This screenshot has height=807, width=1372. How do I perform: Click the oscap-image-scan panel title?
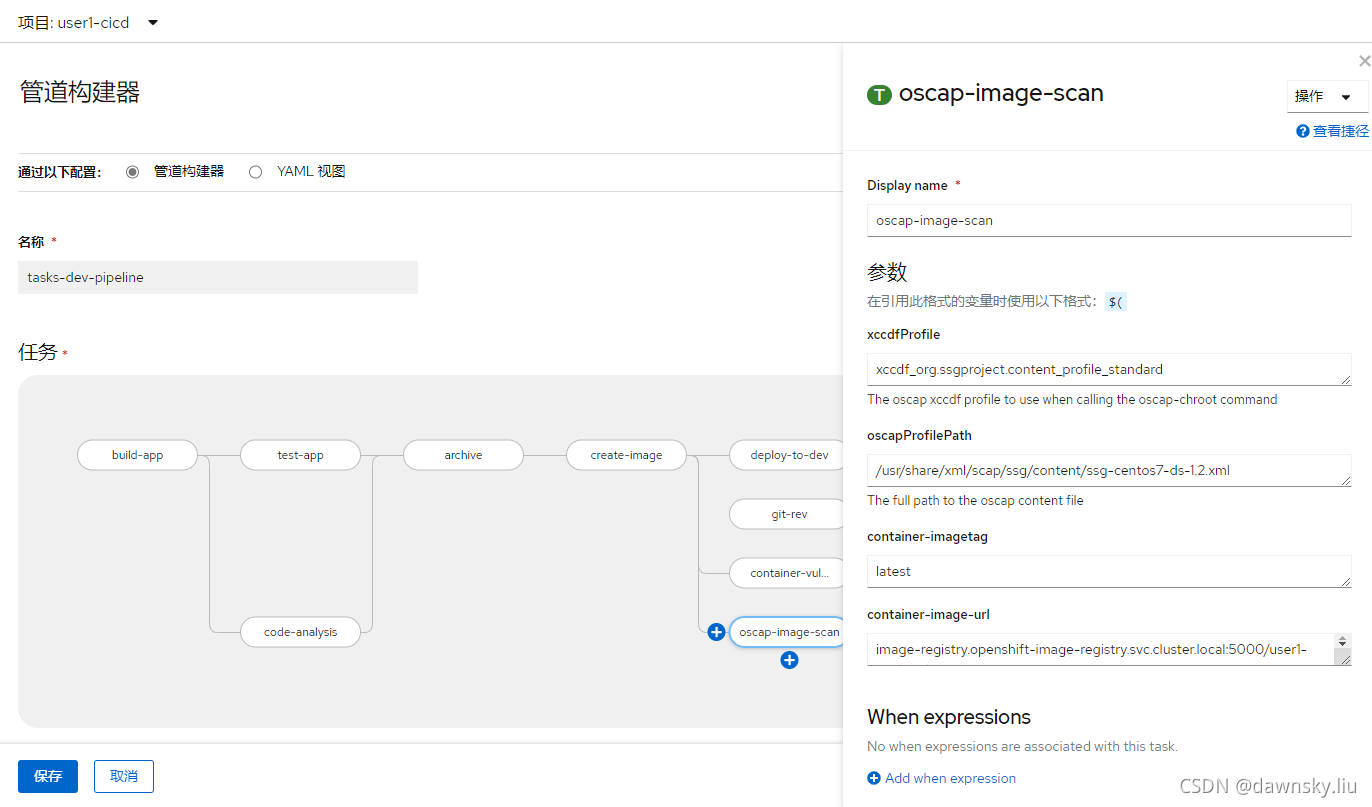tap(1001, 94)
